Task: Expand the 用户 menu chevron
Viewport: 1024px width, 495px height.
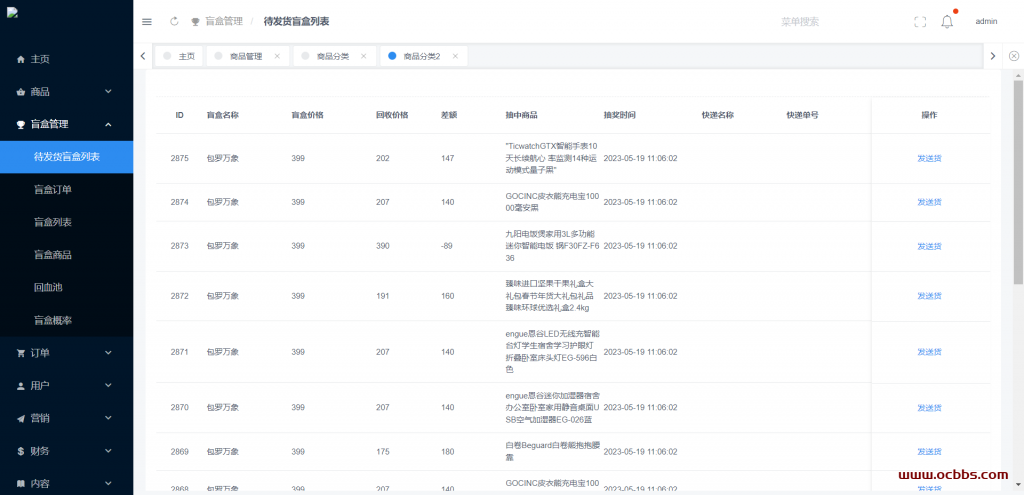Action: click(x=108, y=385)
